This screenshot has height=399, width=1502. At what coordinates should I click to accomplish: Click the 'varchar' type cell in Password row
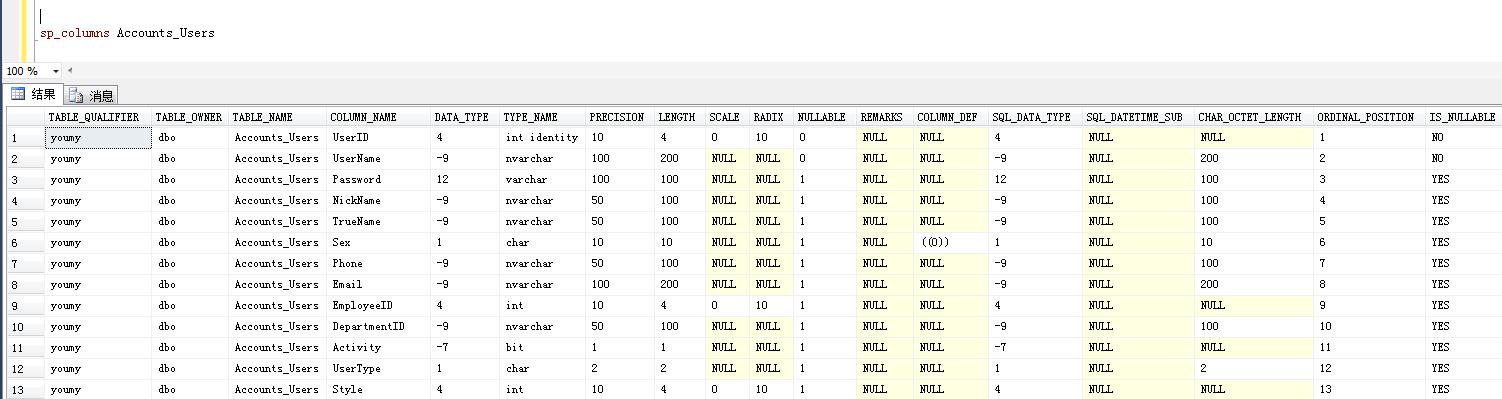542,180
